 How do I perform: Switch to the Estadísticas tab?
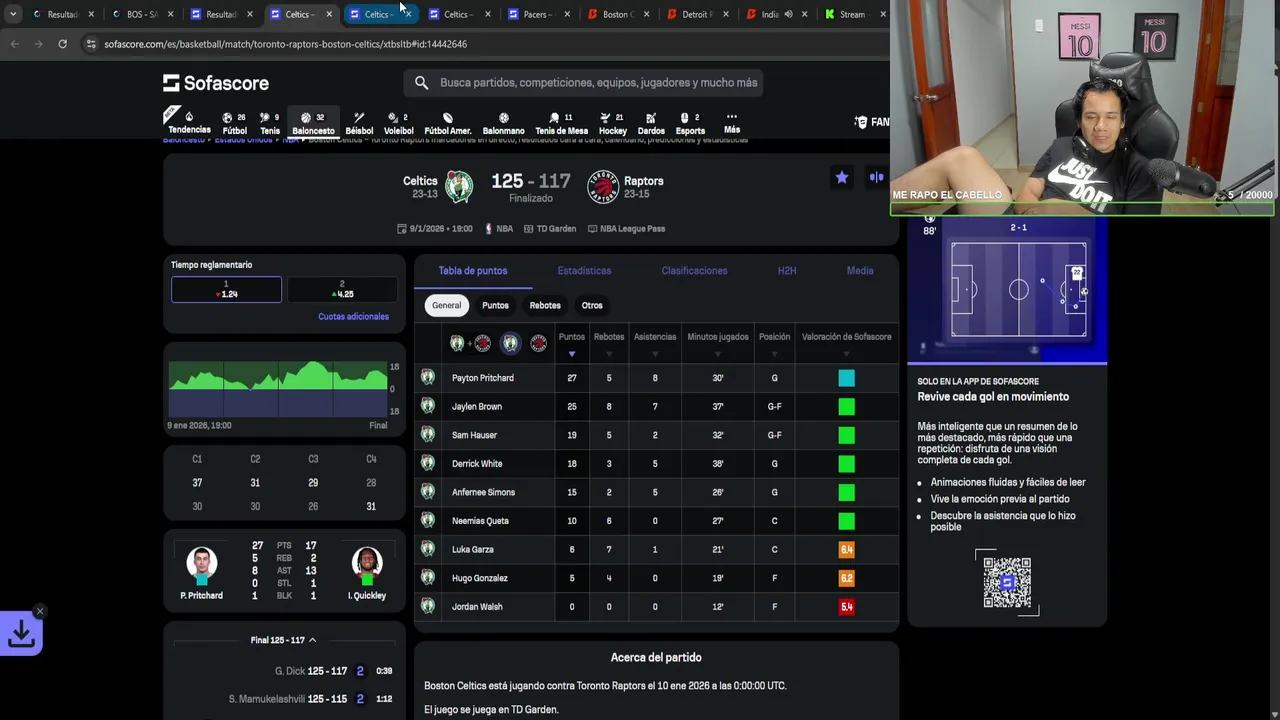(584, 271)
